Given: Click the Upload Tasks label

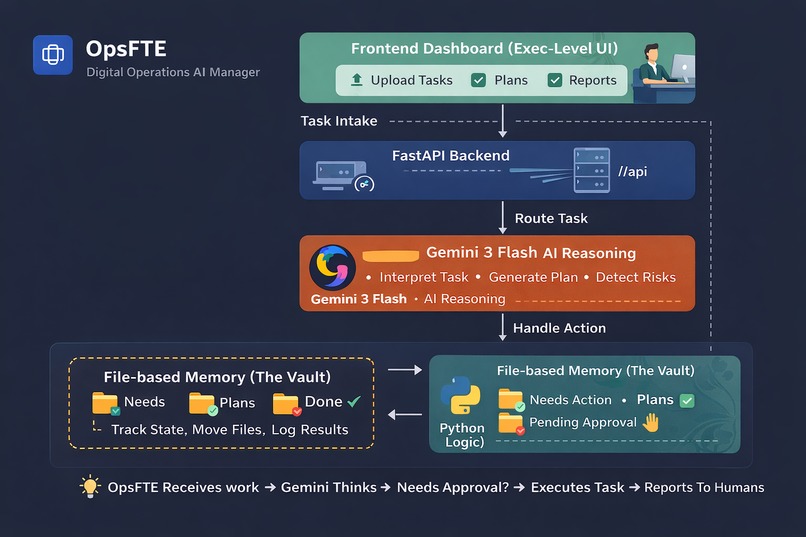Looking at the screenshot, I should [412, 80].
